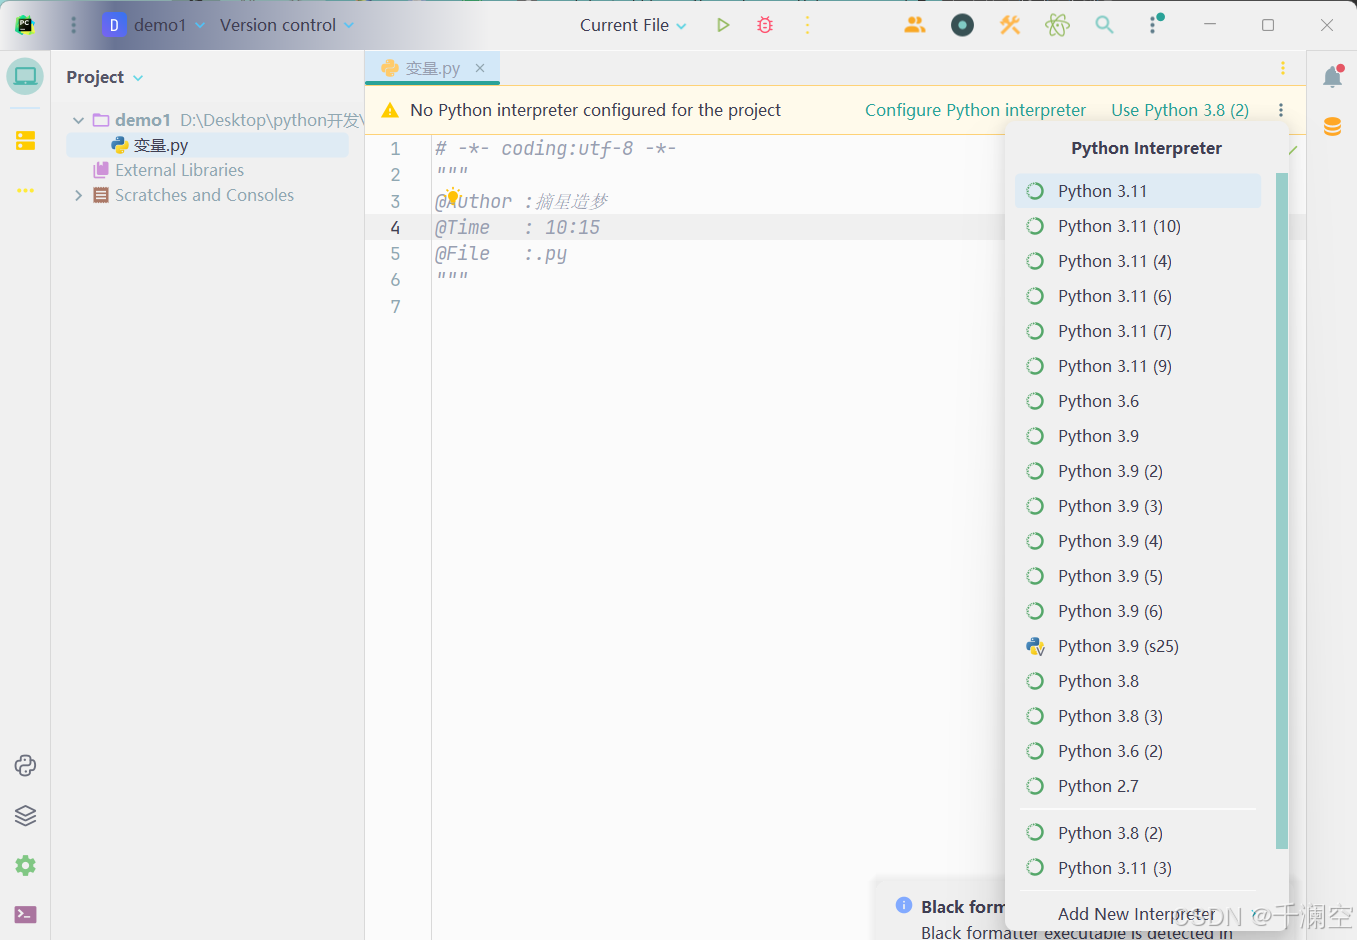
Task: Run the current file
Action: click(723, 25)
